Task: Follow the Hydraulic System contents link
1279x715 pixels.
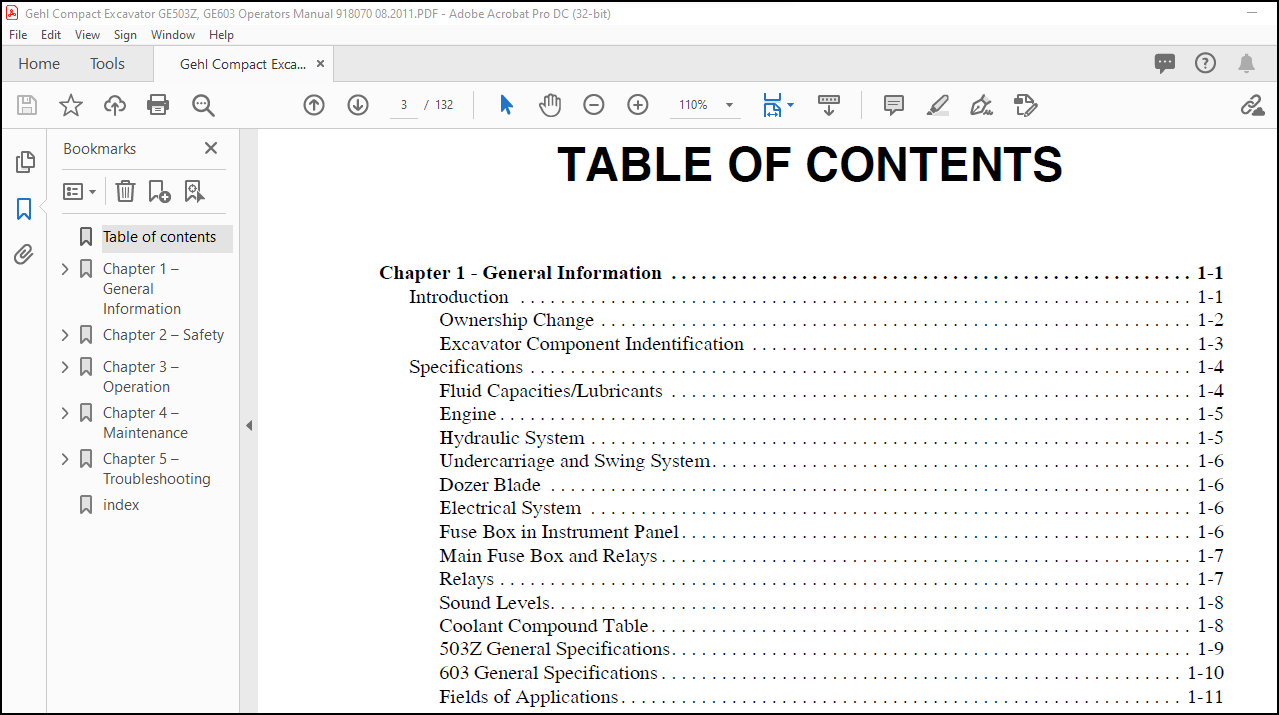Action: point(512,438)
